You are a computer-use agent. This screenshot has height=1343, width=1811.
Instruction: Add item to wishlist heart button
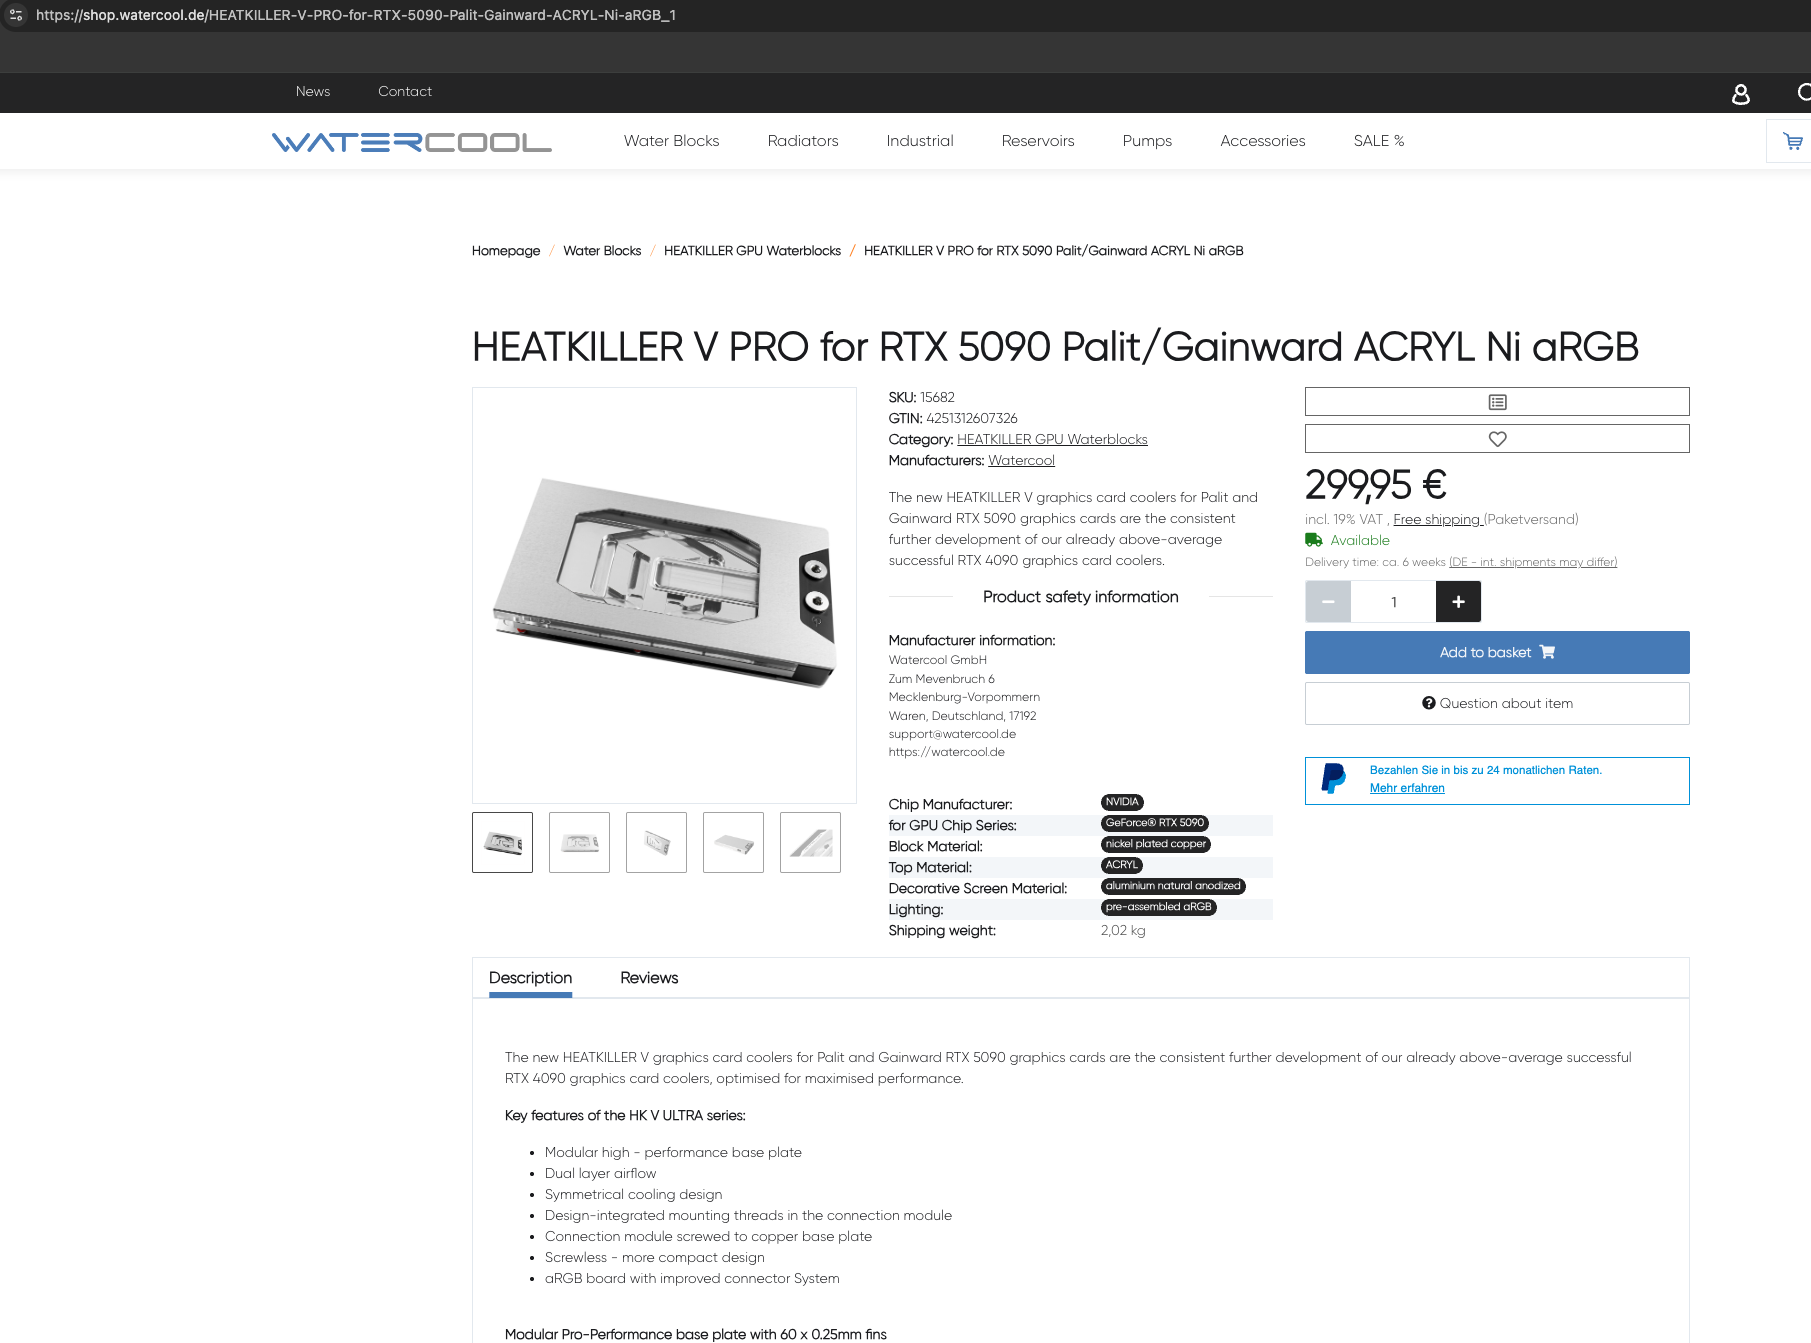coord(1497,439)
